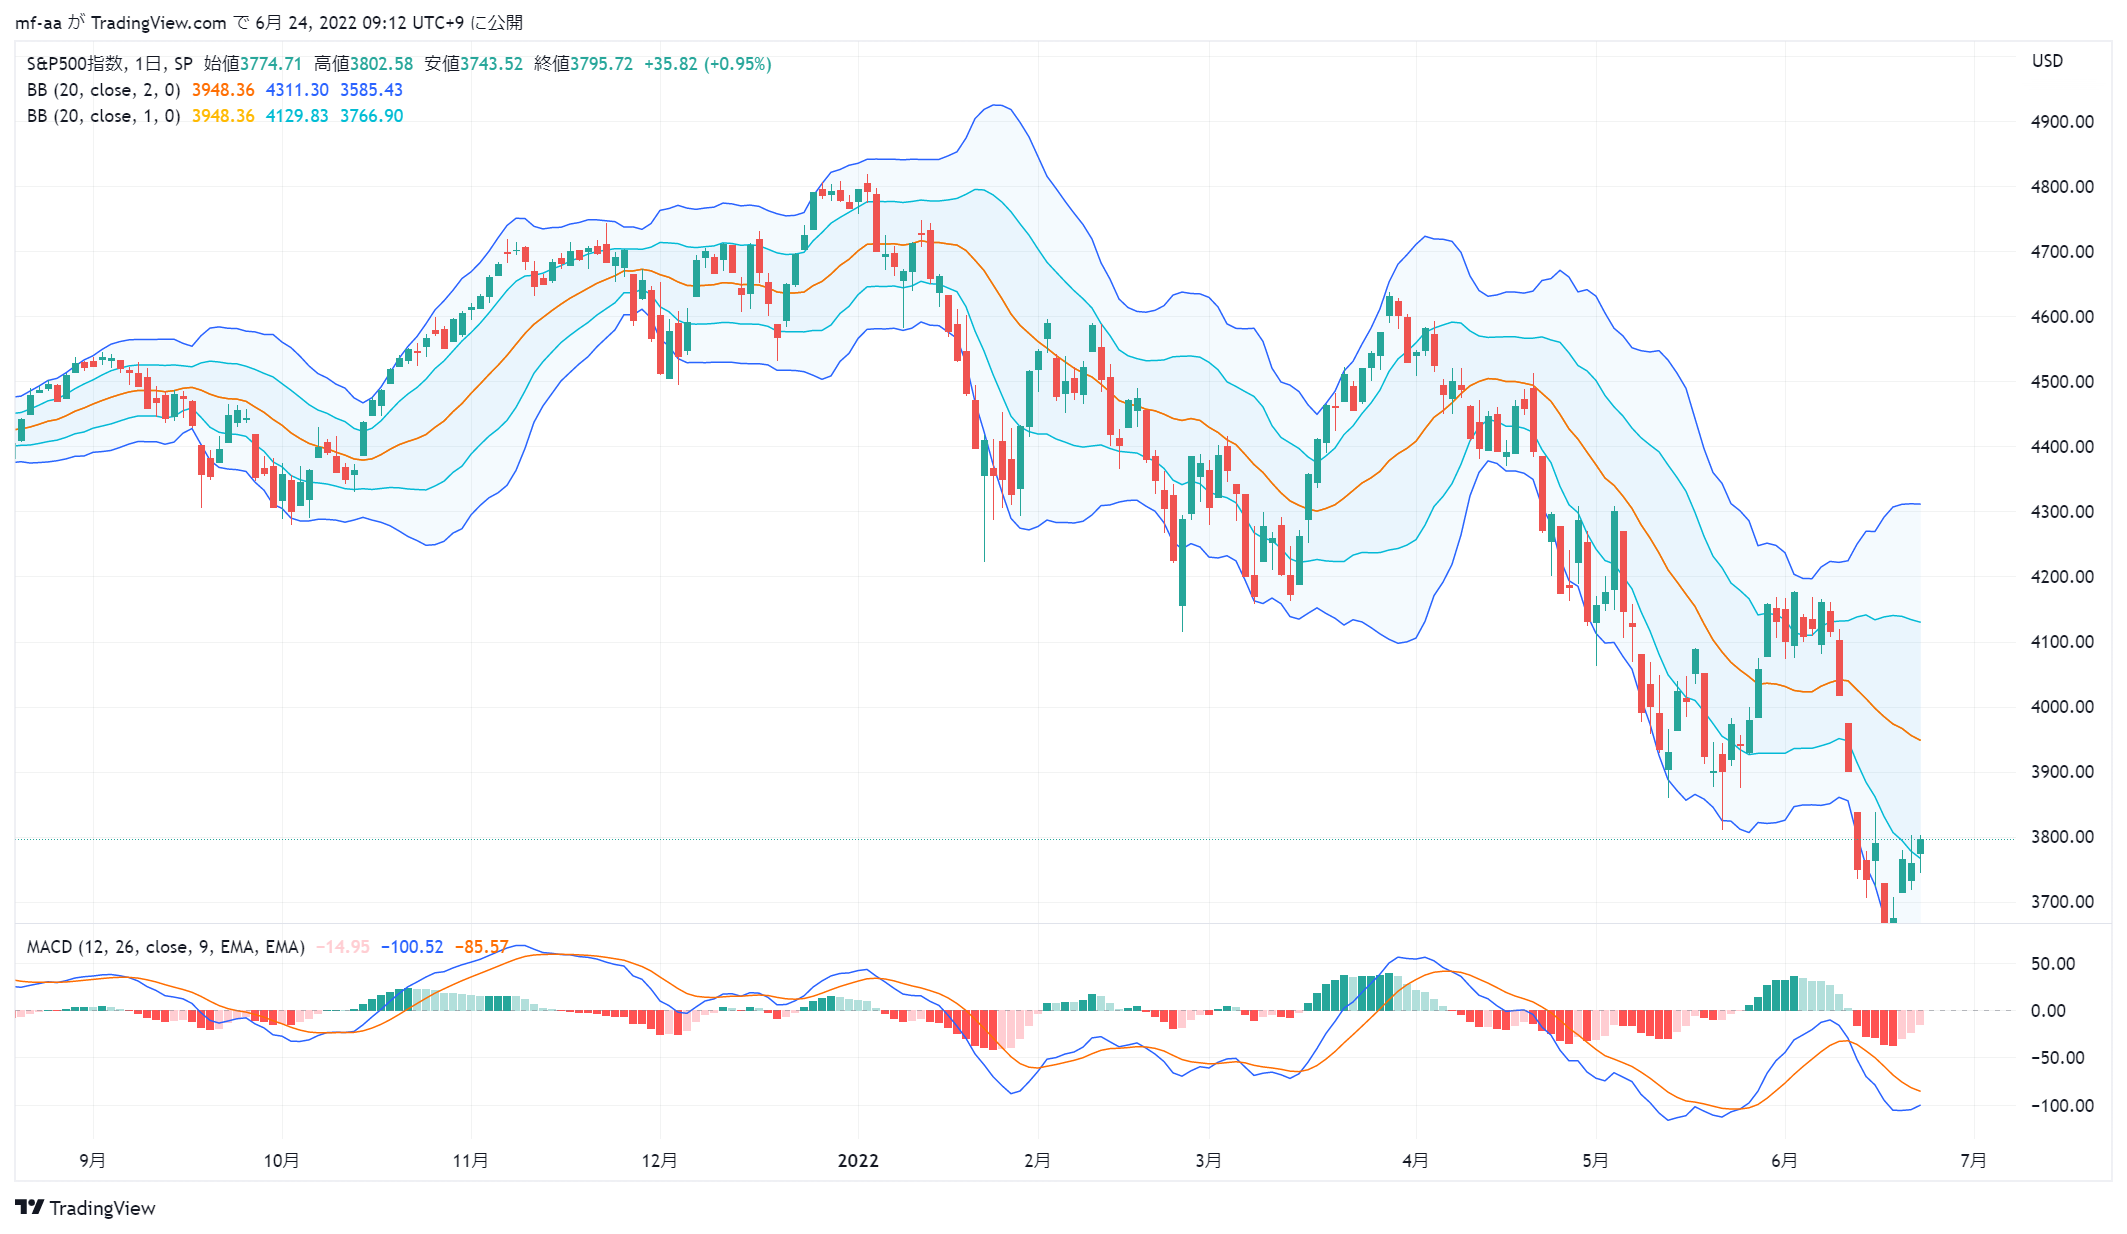Image resolution: width=2127 pixels, height=1234 pixels.
Task: Click the 2022 year marker on time axis
Action: click(x=858, y=1161)
